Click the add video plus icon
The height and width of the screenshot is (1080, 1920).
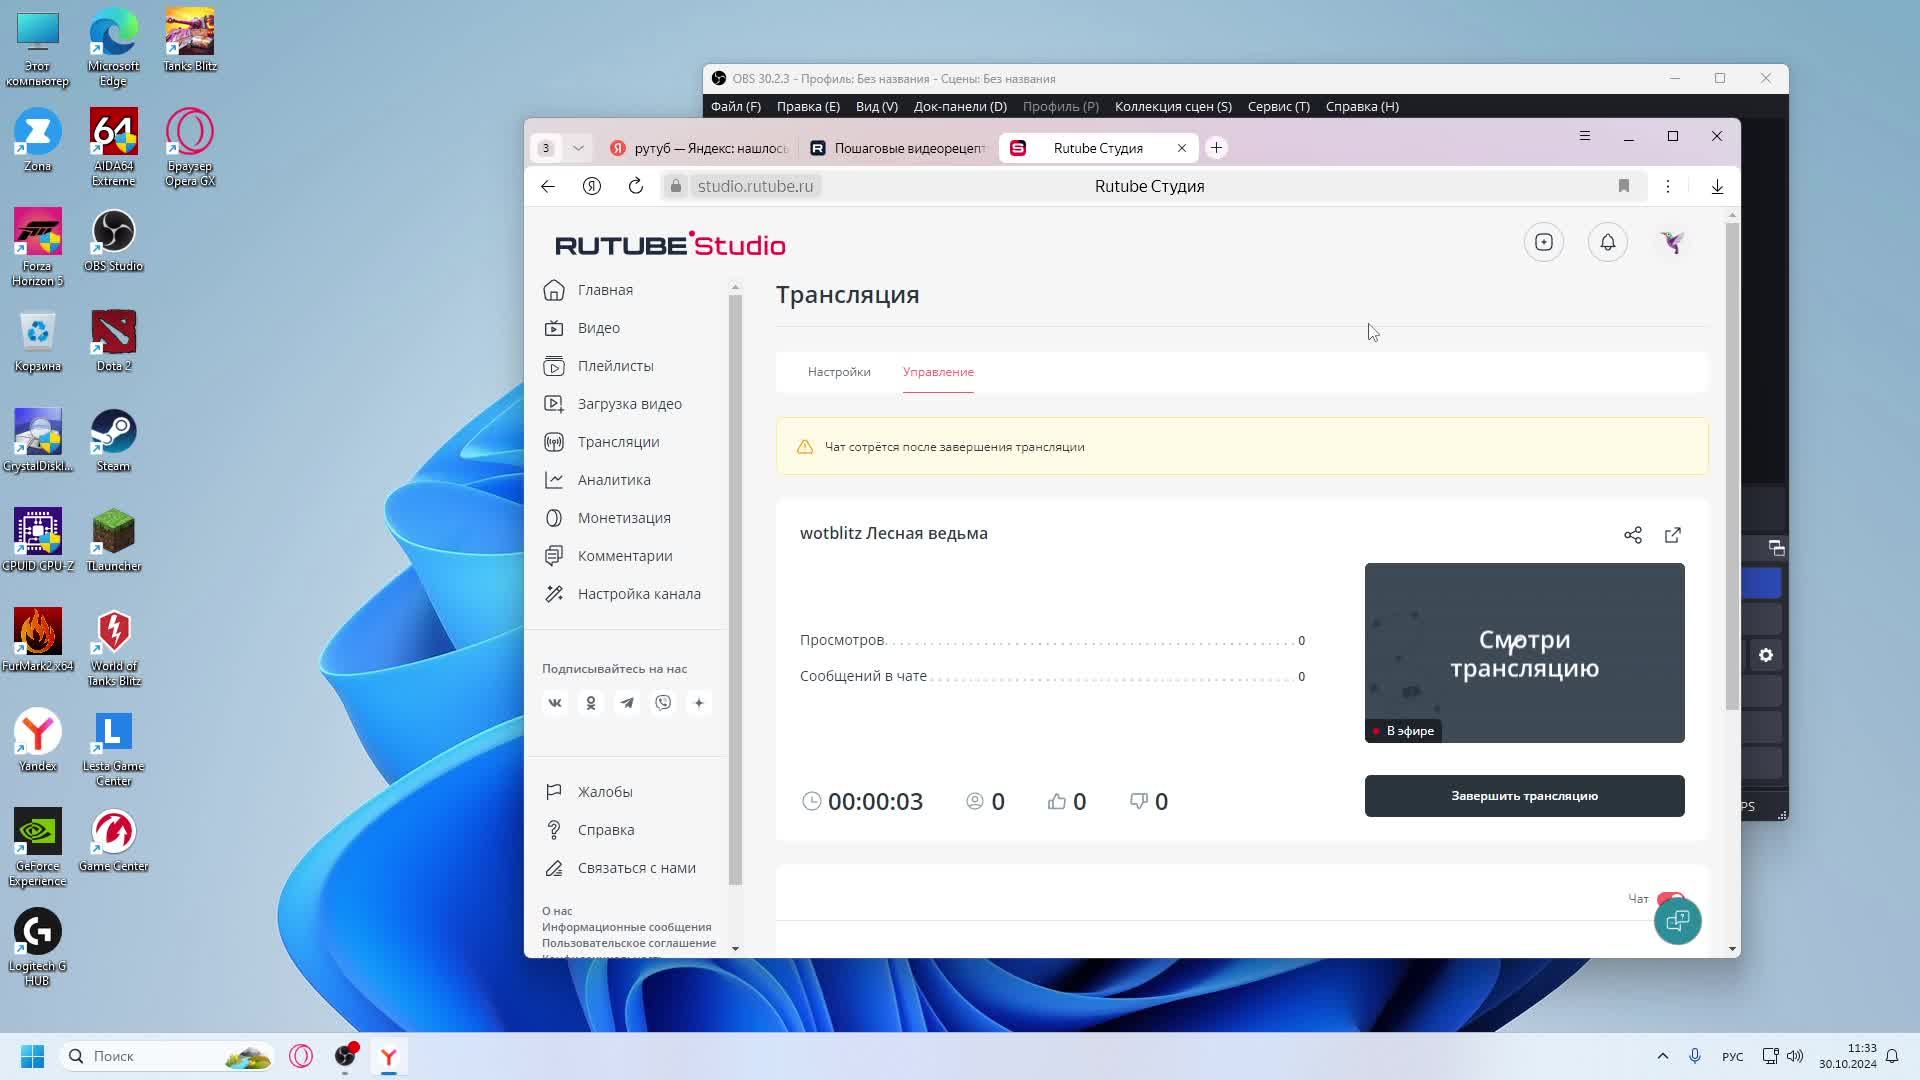(x=1544, y=242)
